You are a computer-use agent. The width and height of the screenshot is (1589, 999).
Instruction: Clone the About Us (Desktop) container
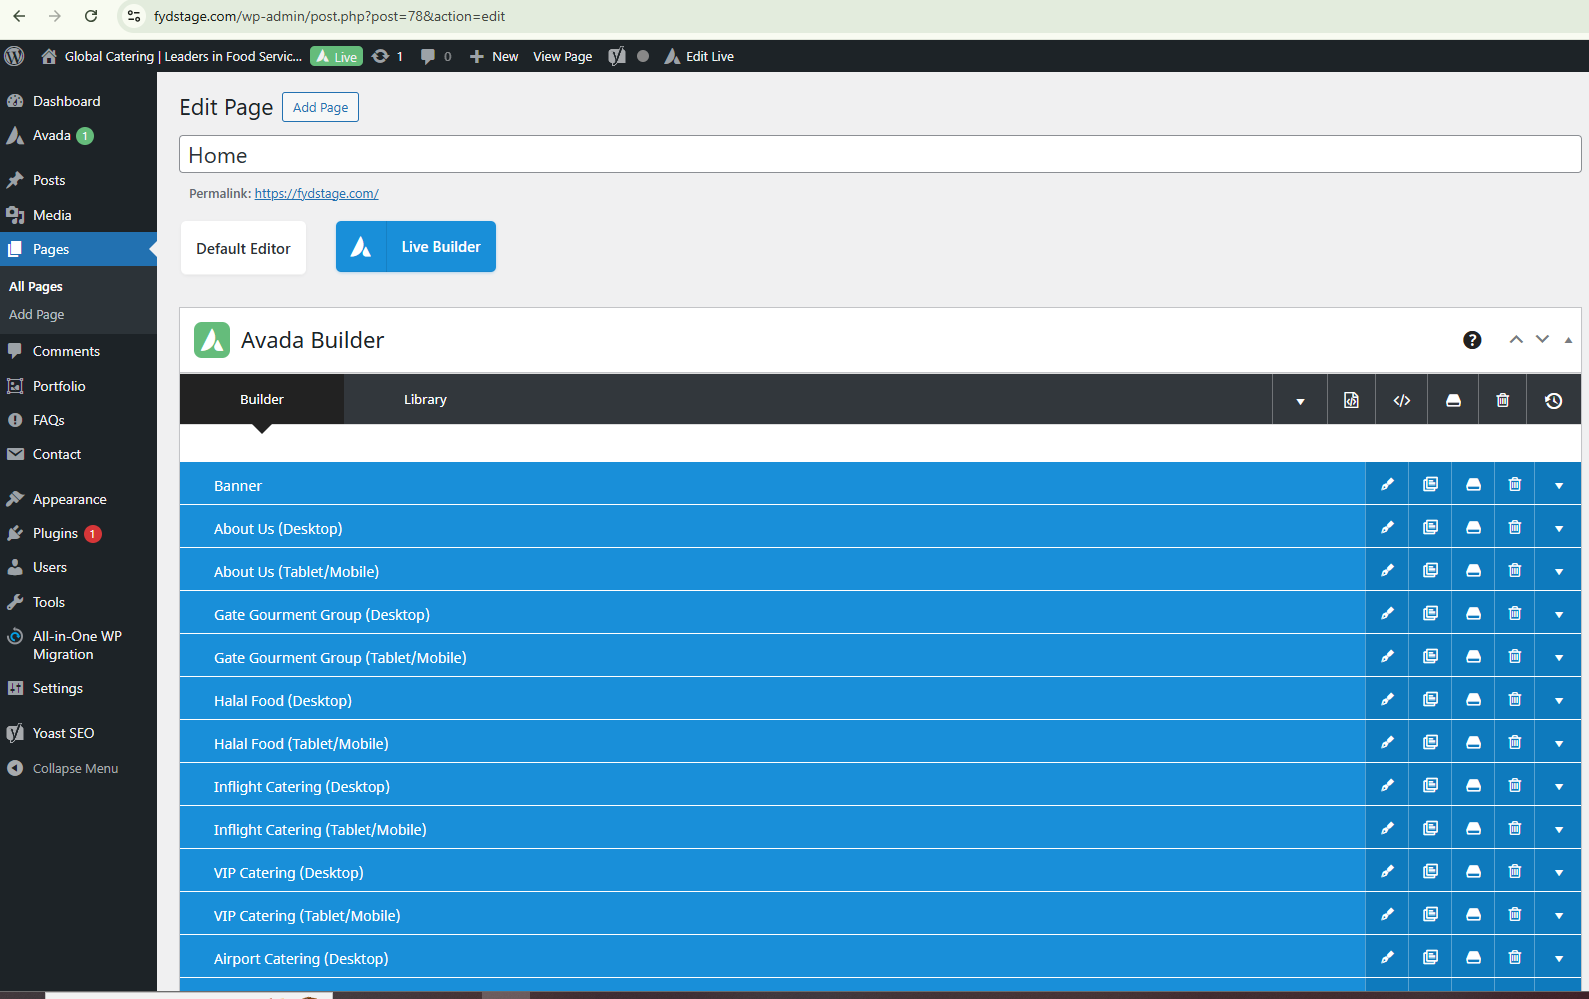pyautogui.click(x=1430, y=528)
